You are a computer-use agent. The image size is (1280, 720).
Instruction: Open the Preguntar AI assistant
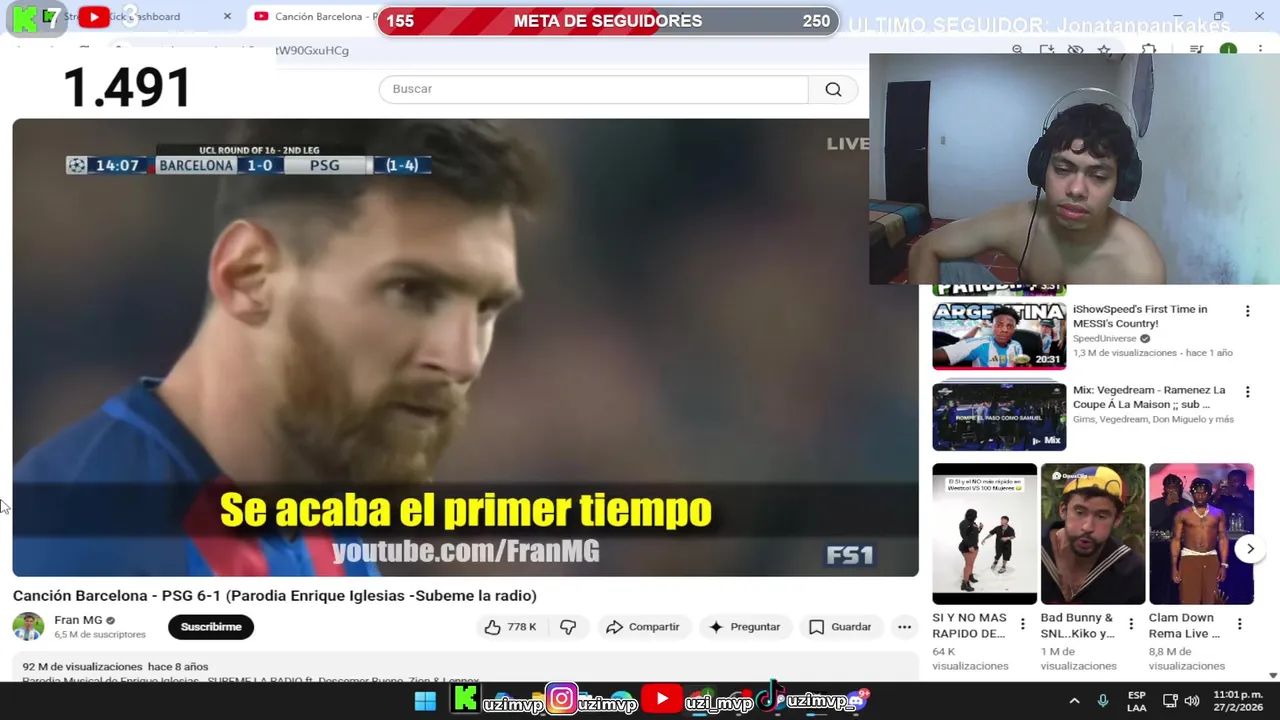(744, 627)
